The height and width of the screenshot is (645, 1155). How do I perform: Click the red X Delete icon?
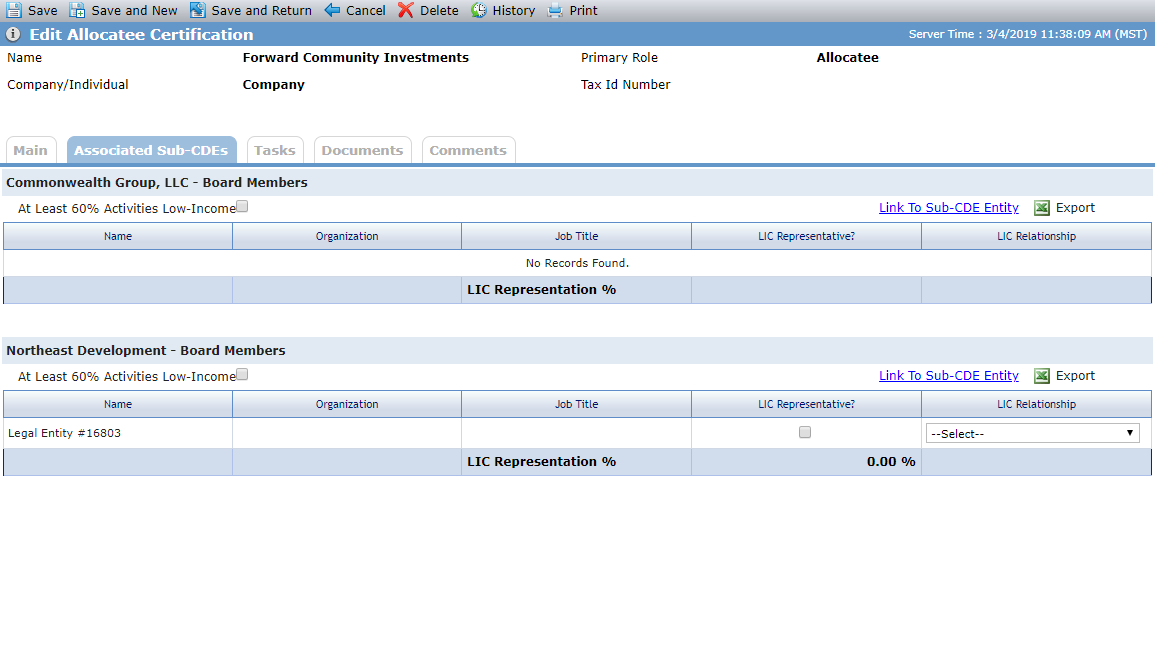click(x=406, y=10)
